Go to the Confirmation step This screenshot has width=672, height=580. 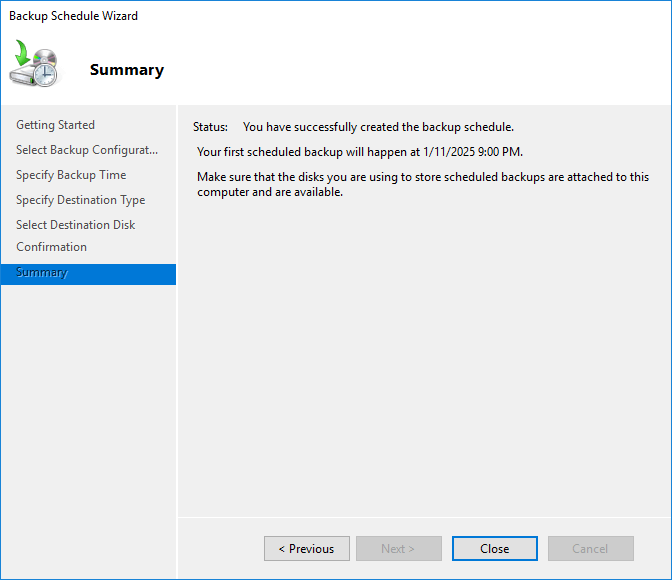tap(51, 247)
